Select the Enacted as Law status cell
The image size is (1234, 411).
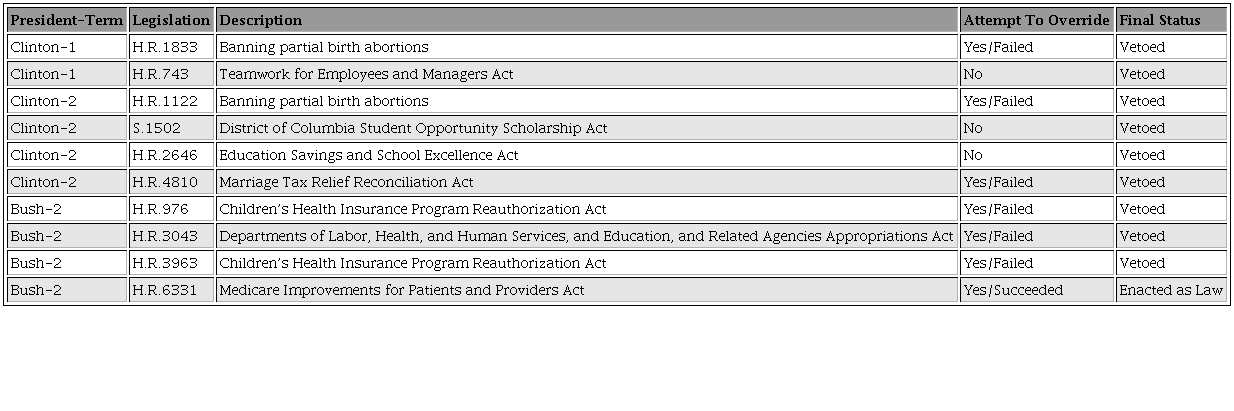click(1171, 290)
